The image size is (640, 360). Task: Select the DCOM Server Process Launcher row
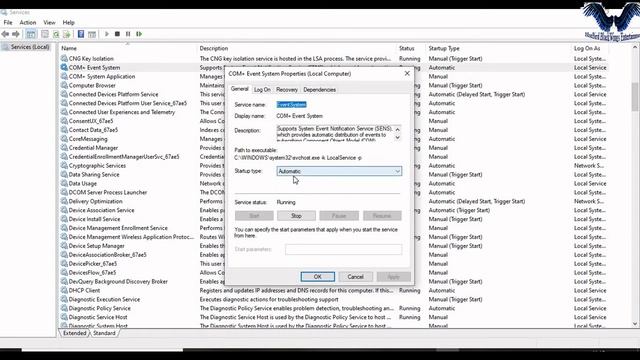point(333,192)
